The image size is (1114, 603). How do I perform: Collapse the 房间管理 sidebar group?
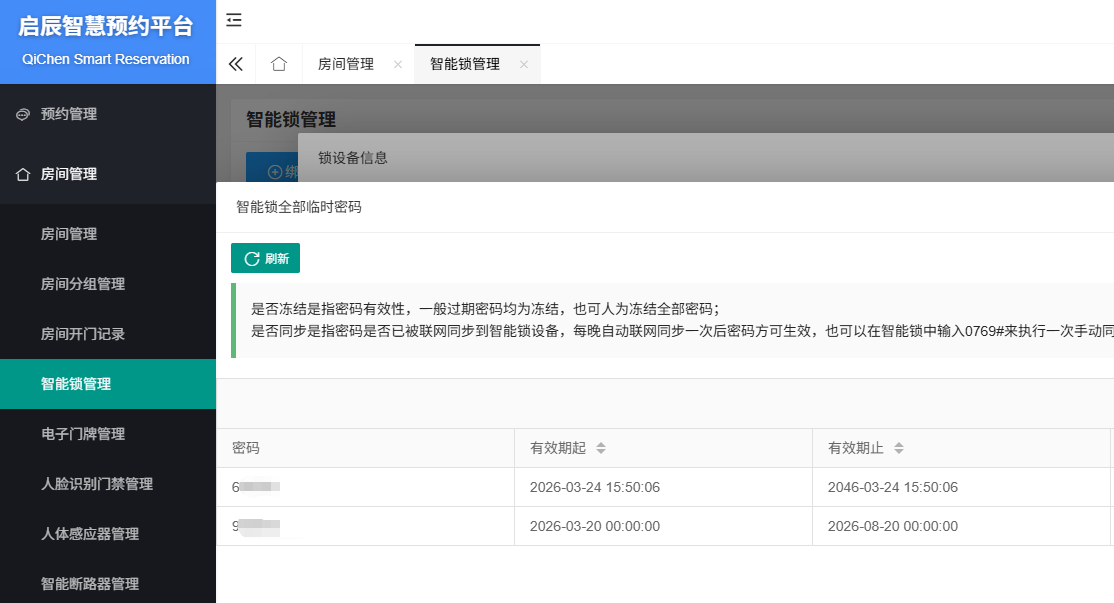69,174
